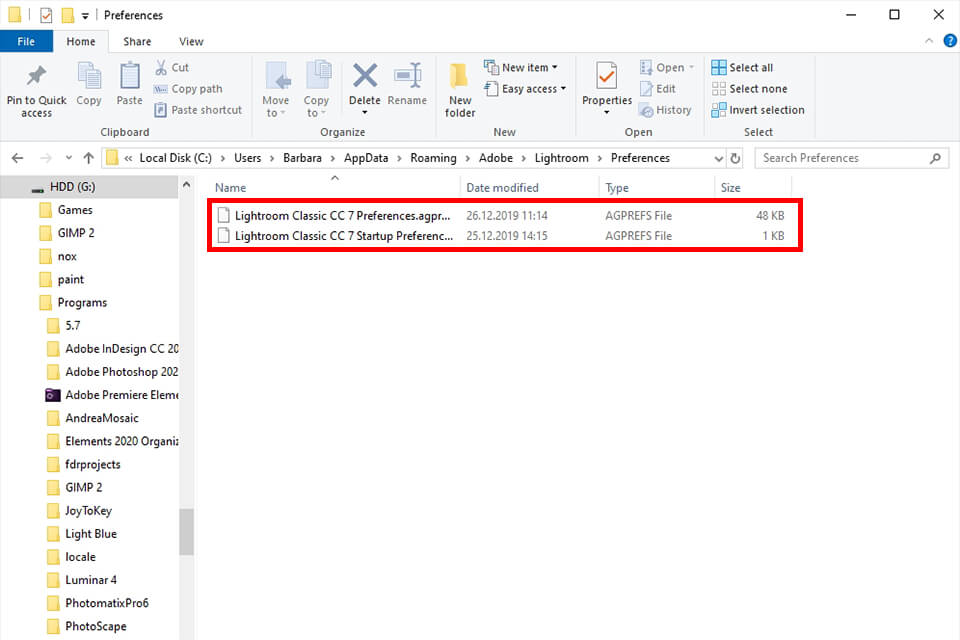Screen dimensions: 960x640
Task: Click the Pin to Quick access icon
Action: click(x=36, y=77)
